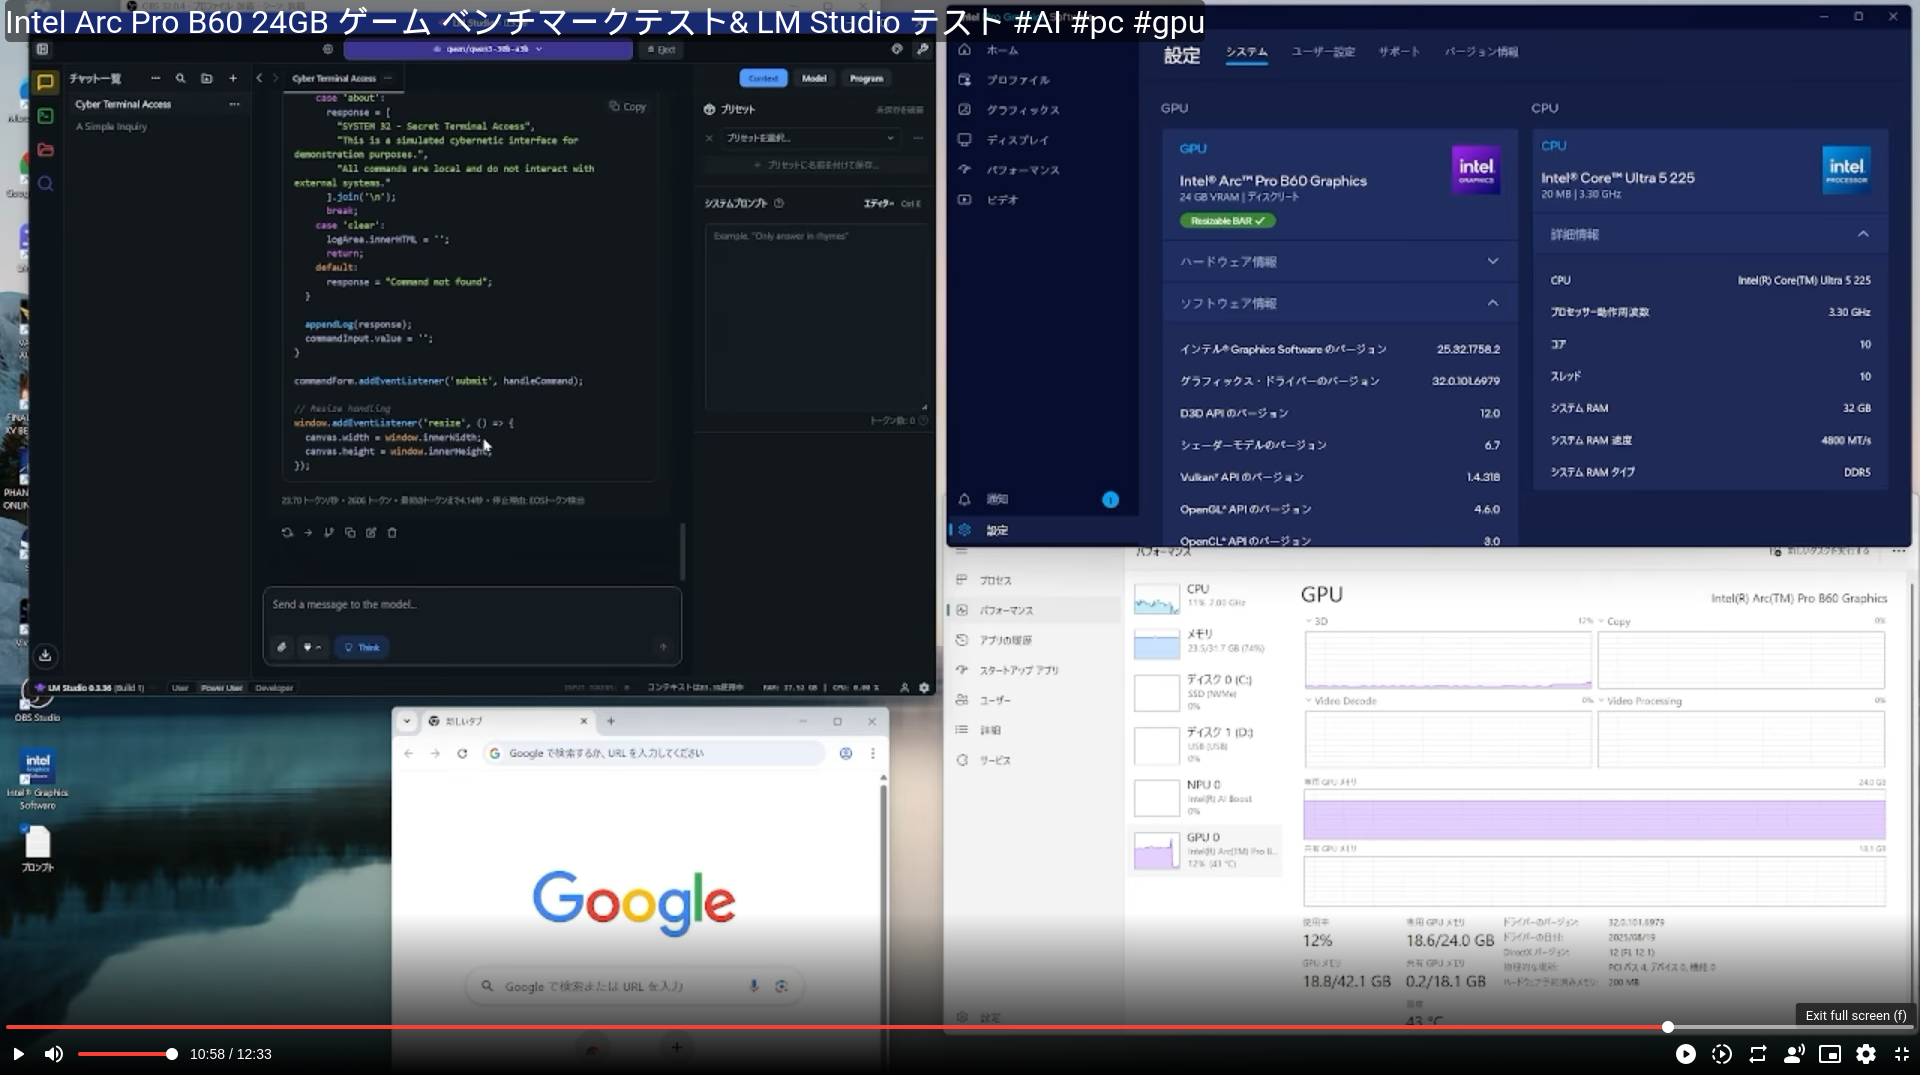Select GPU 0 in Task Manager list
The height and width of the screenshot is (1075, 1920).
(1205, 850)
